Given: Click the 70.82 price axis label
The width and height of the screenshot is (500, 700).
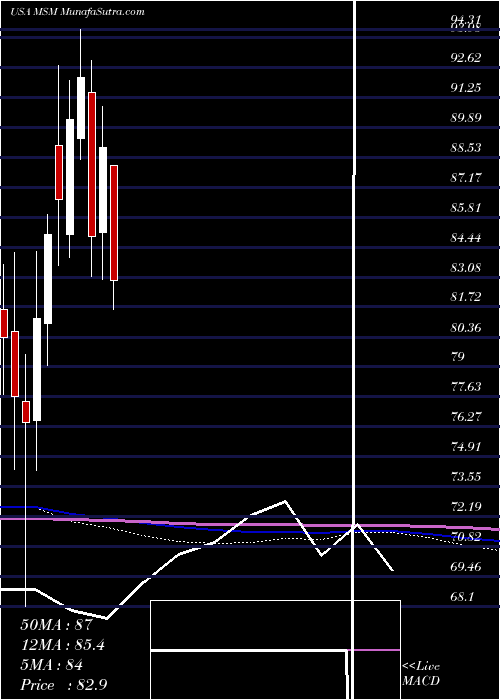Looking at the screenshot, I should tap(466, 537).
